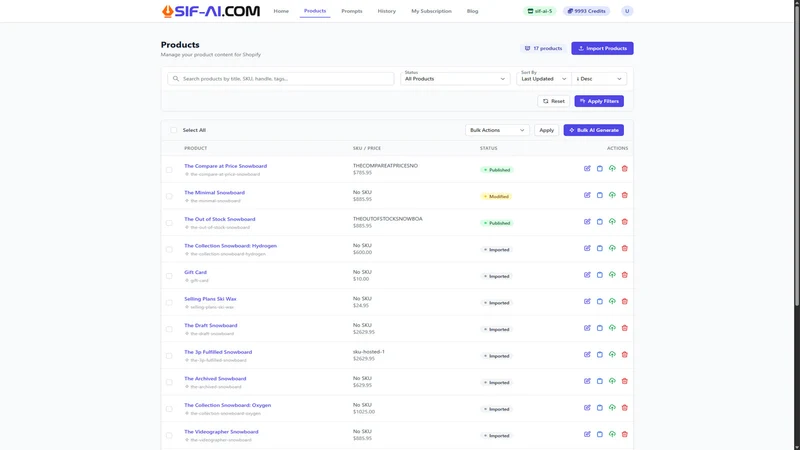Click the Import Products button
The image size is (800, 450).
(602, 48)
